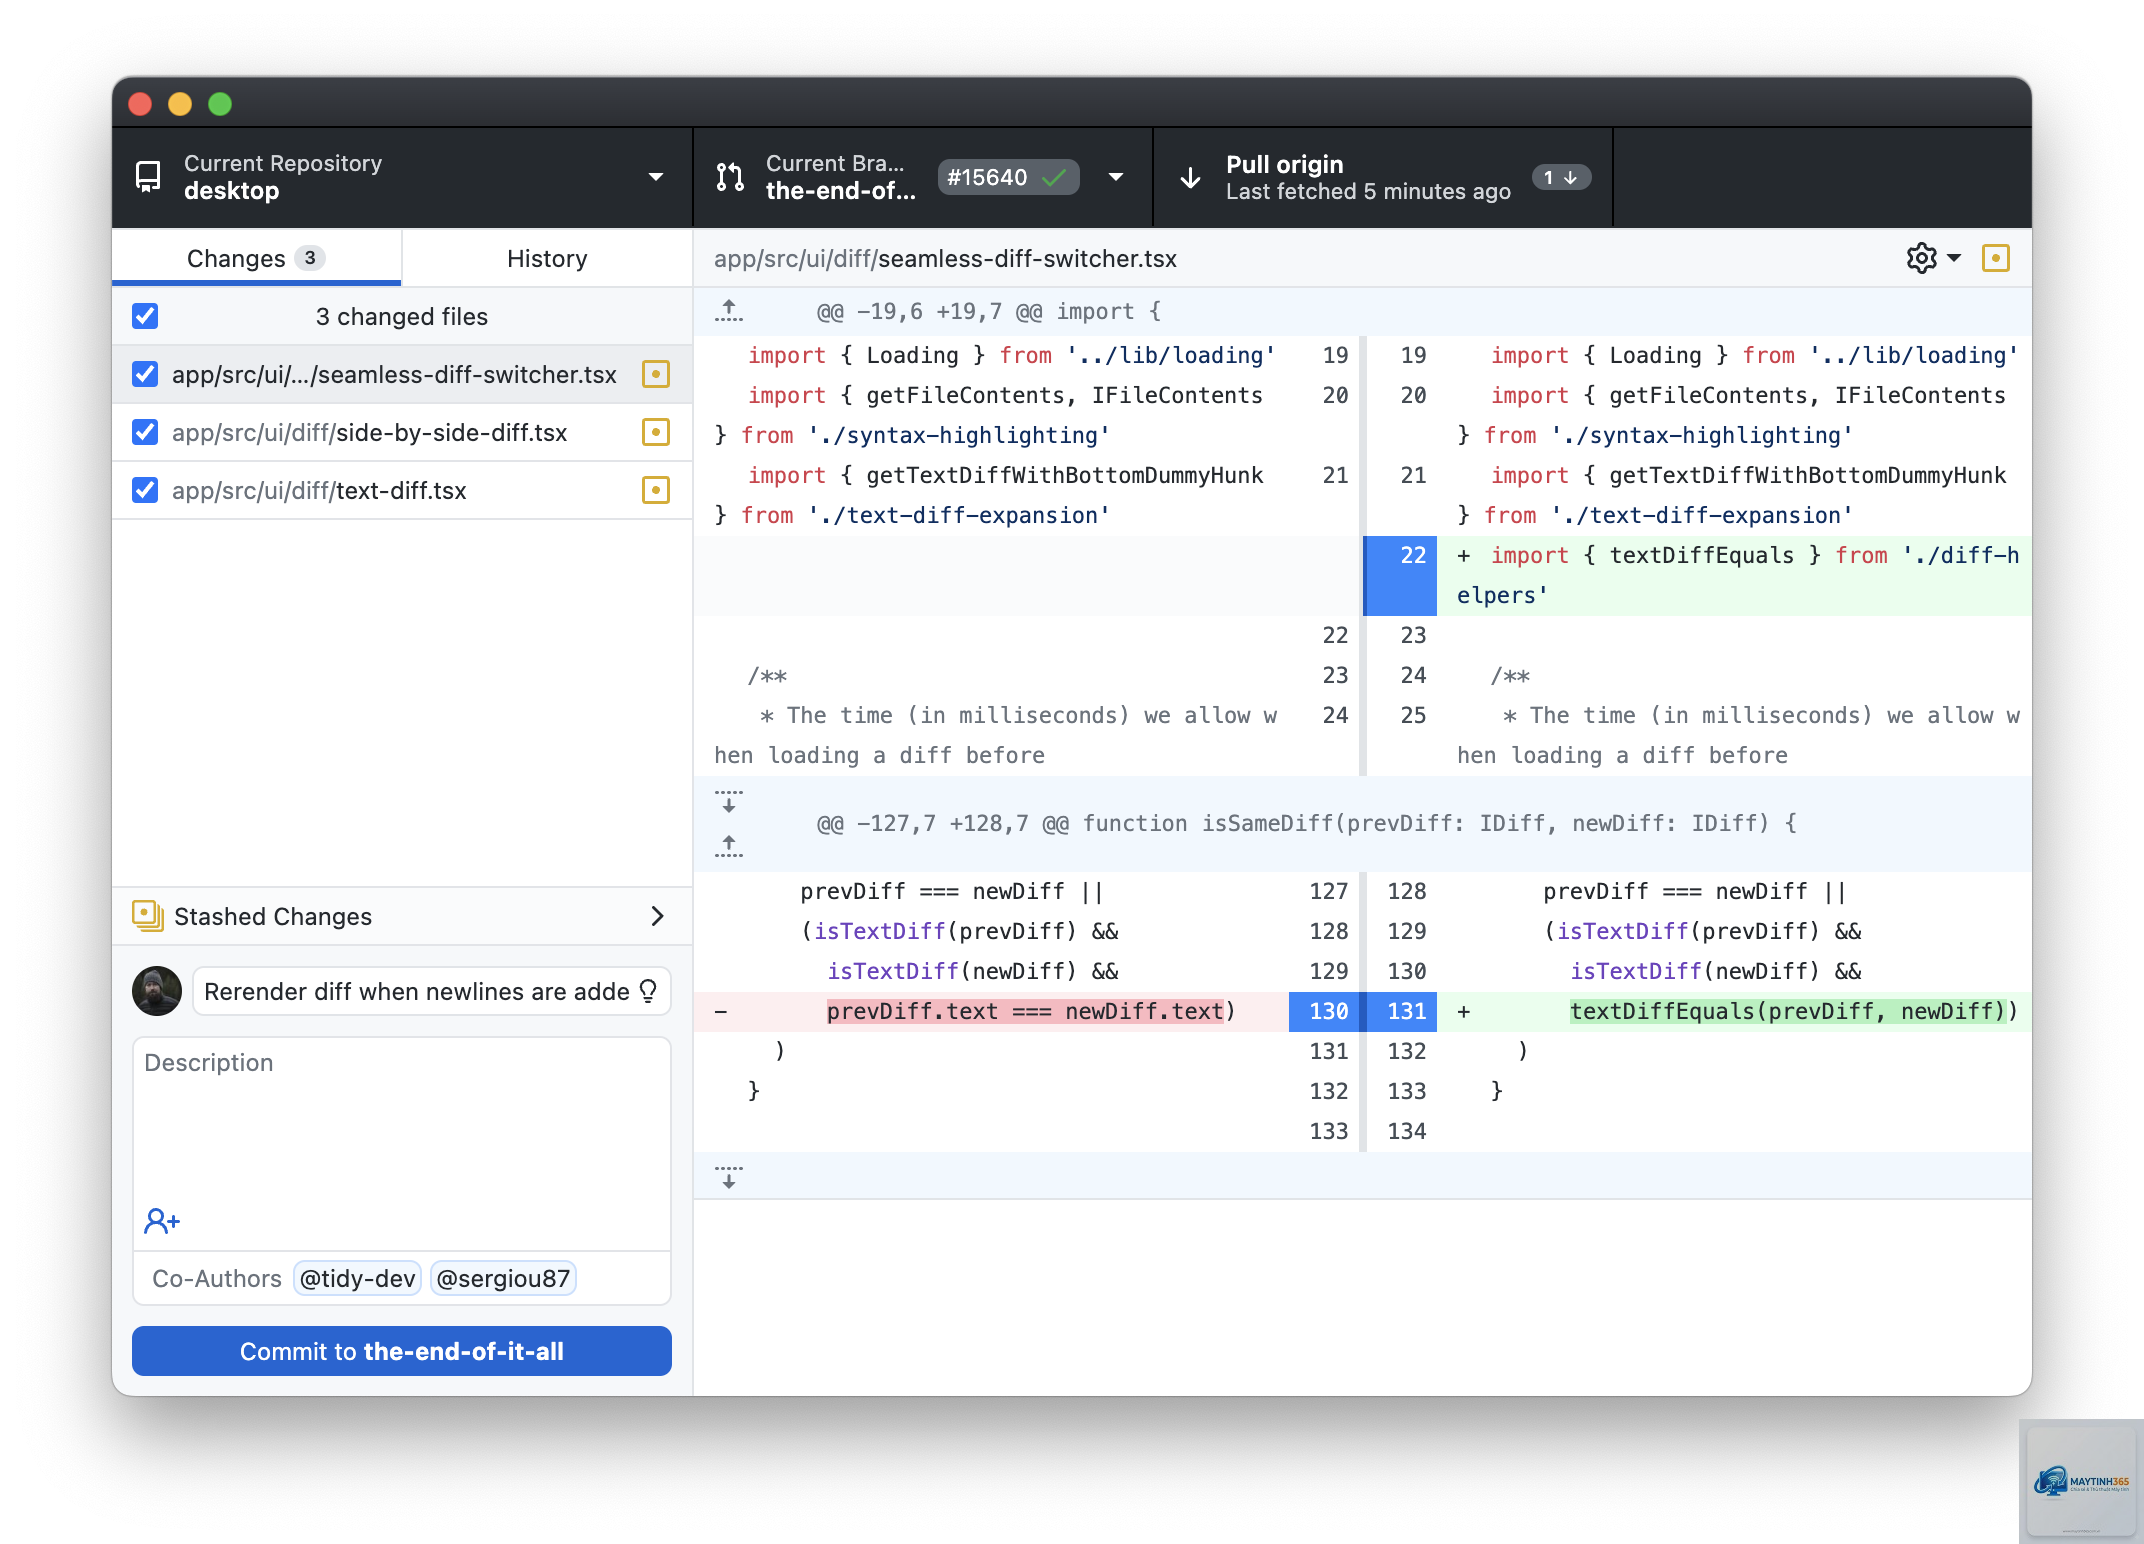Click the repository icon beside desktop
The width and height of the screenshot is (2144, 1544).
click(148, 177)
